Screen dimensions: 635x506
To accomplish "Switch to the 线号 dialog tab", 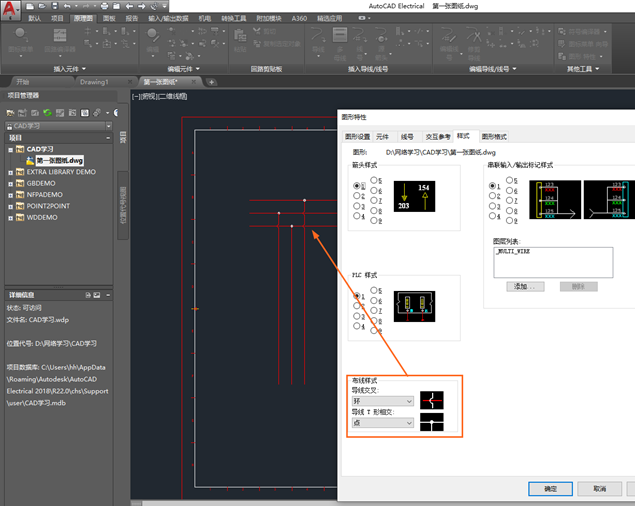I will [407, 137].
